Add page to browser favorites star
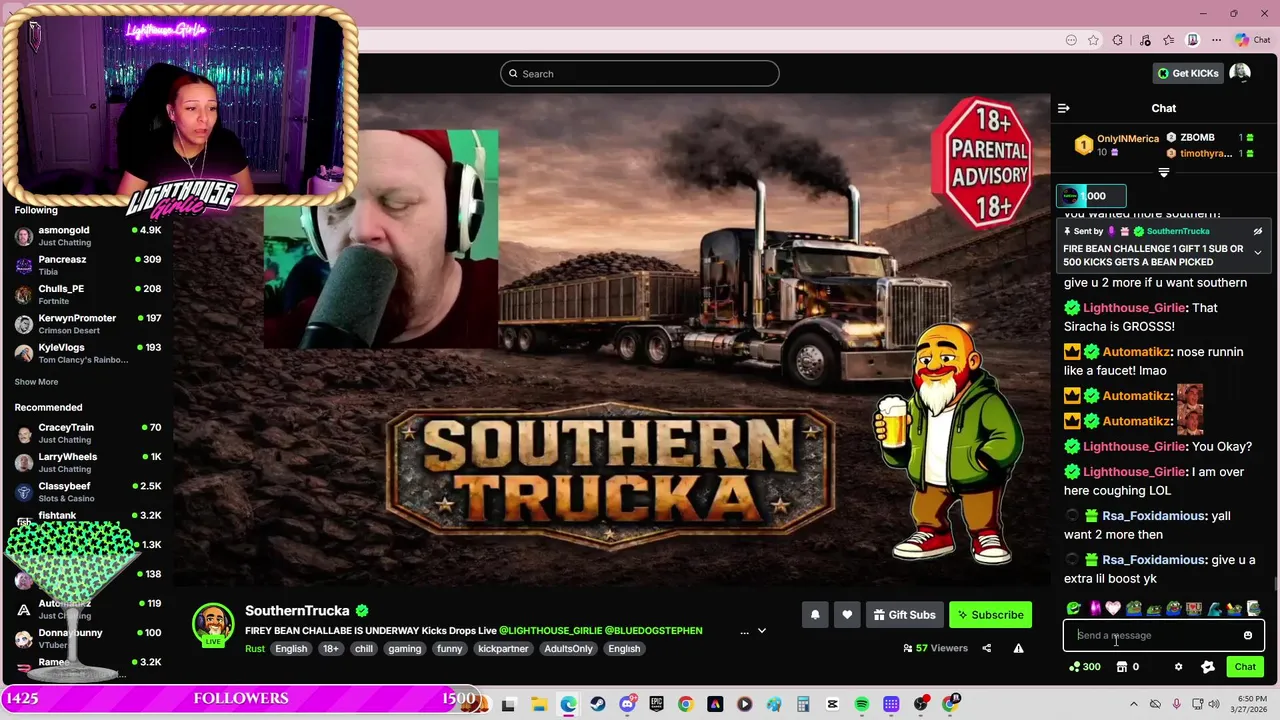The height and width of the screenshot is (720, 1280). [x=1093, y=40]
